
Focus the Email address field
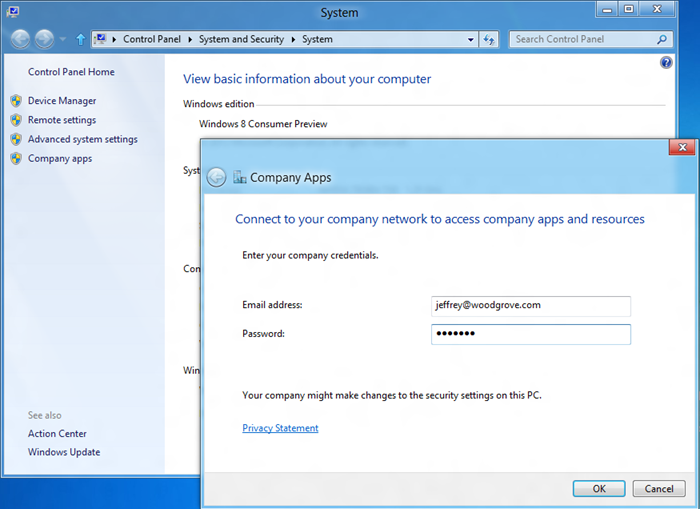pyautogui.click(x=530, y=305)
